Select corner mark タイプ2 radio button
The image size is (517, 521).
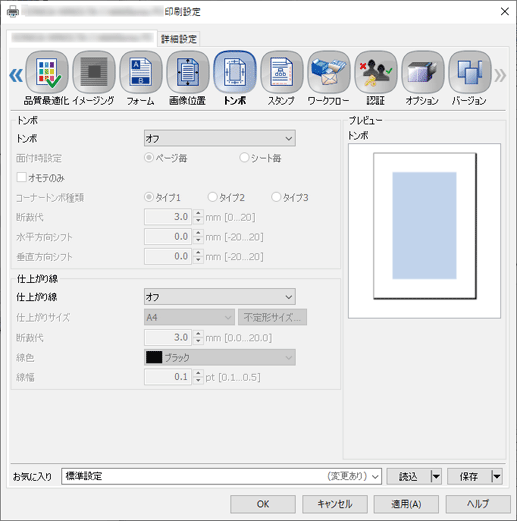tap(212, 197)
